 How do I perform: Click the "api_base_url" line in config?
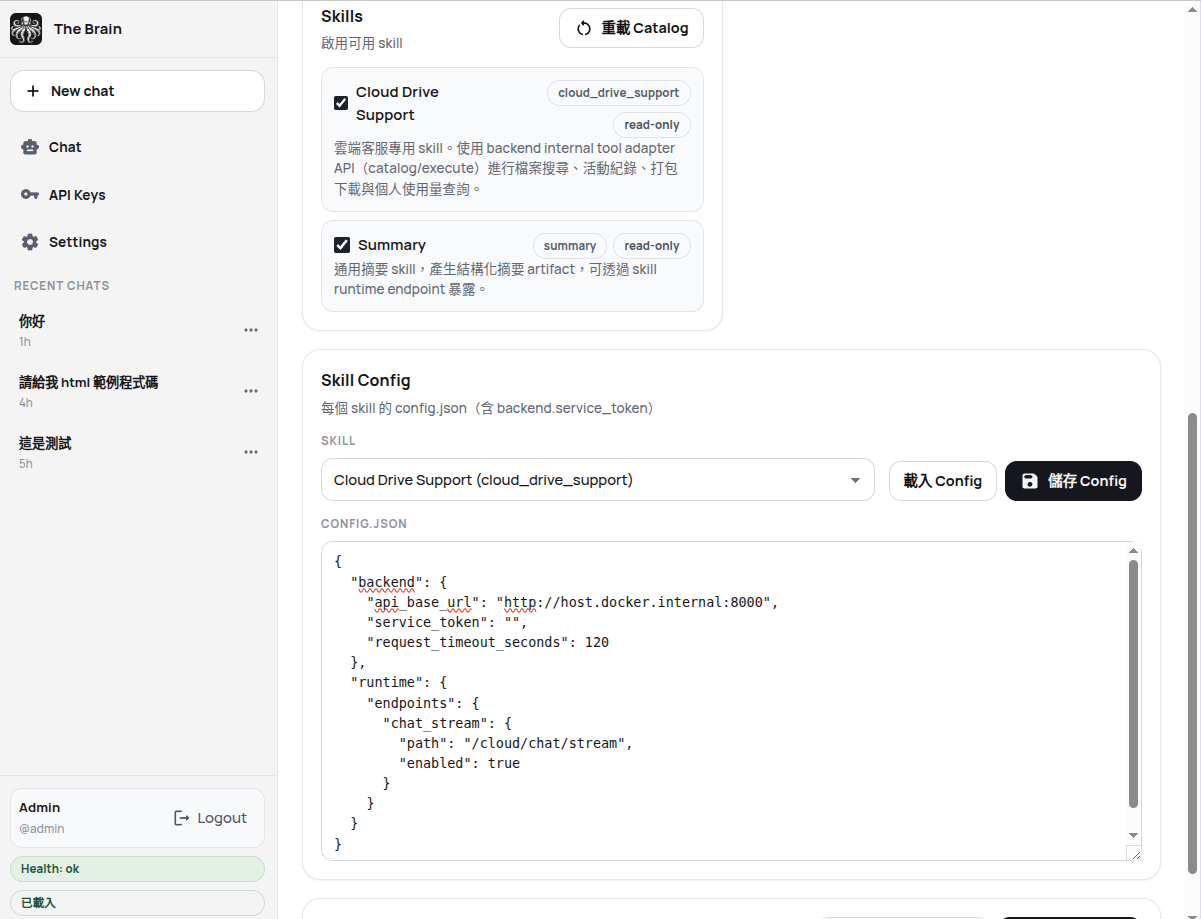(x=572, y=602)
